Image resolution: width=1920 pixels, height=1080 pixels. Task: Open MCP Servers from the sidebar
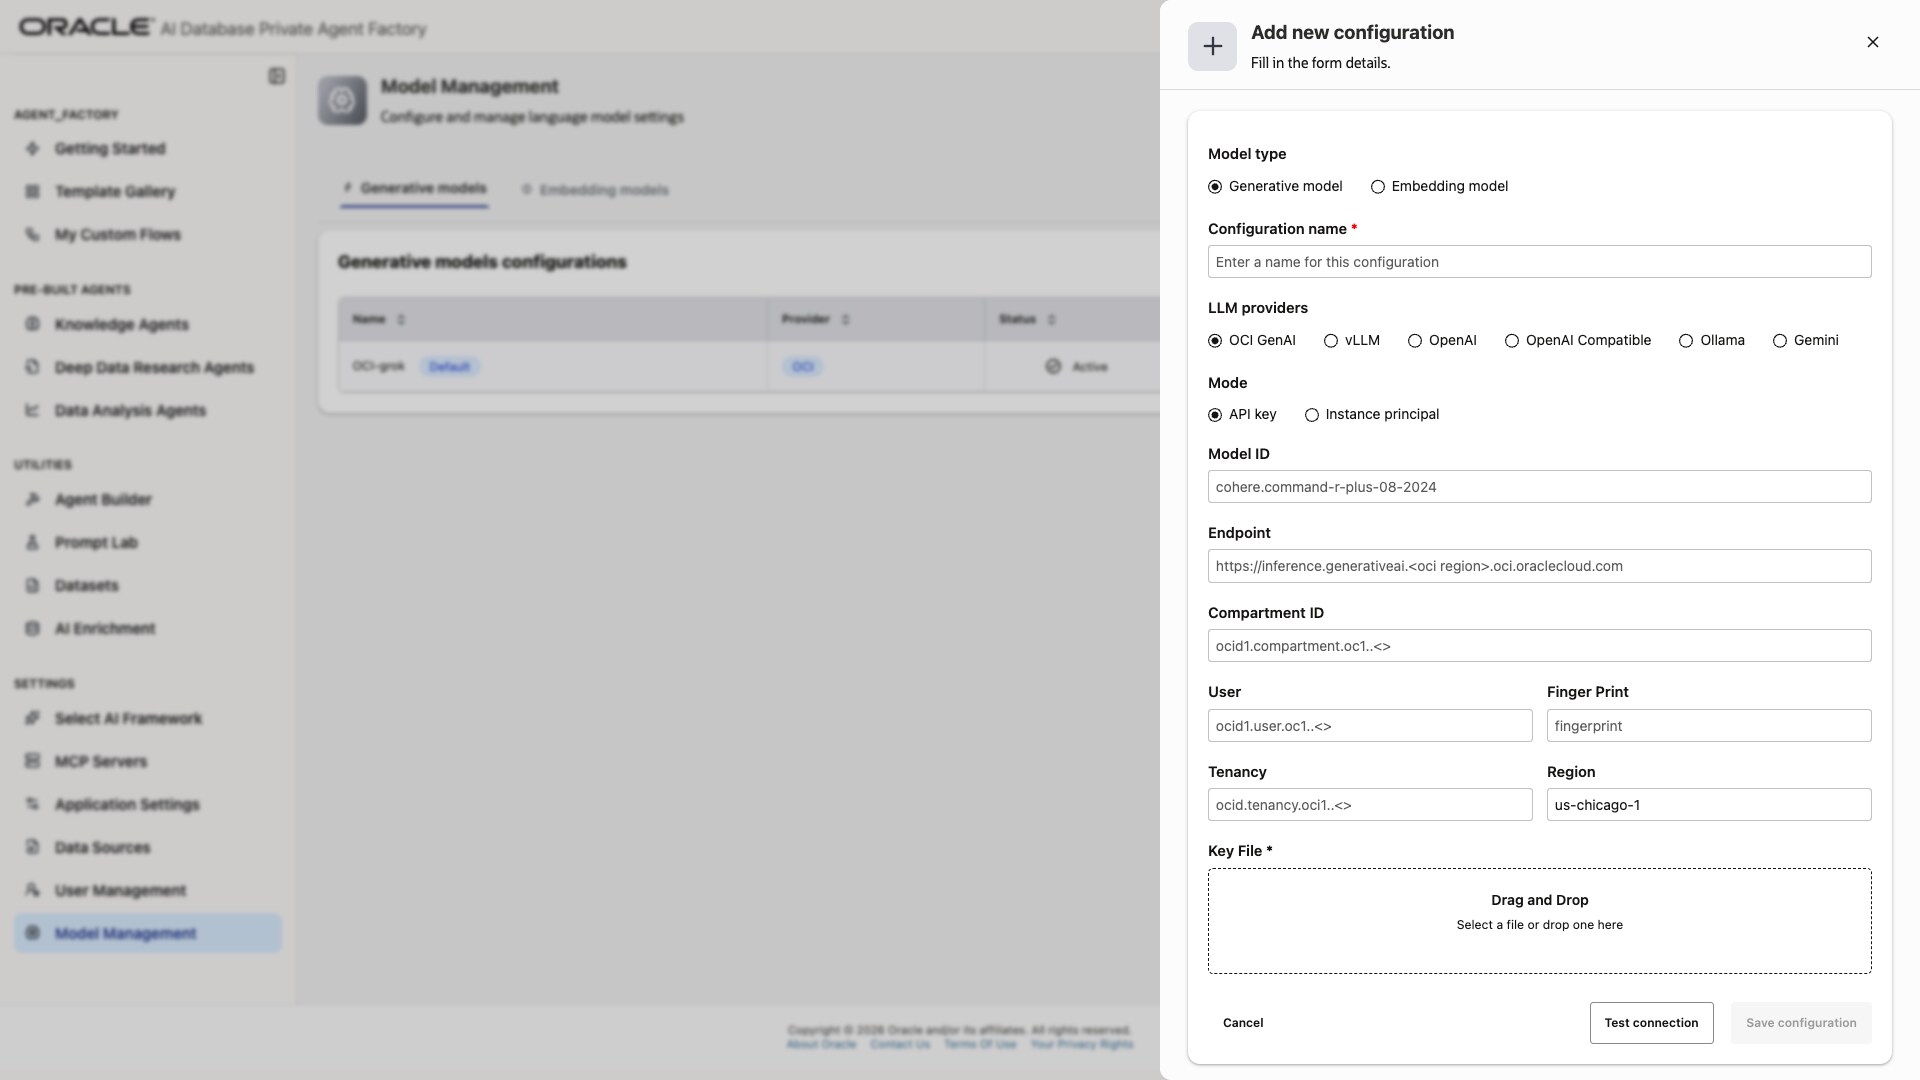[x=101, y=762]
